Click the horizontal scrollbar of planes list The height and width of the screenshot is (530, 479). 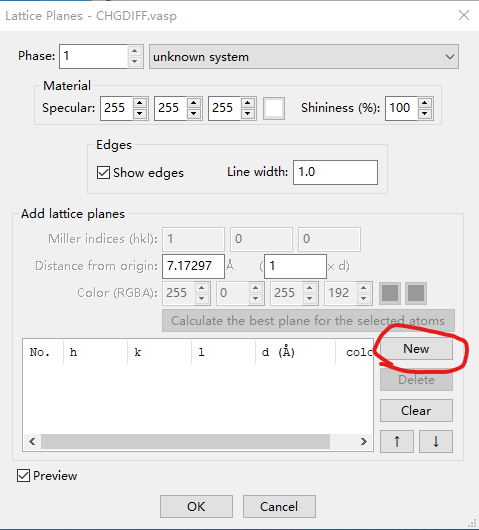(x=185, y=441)
